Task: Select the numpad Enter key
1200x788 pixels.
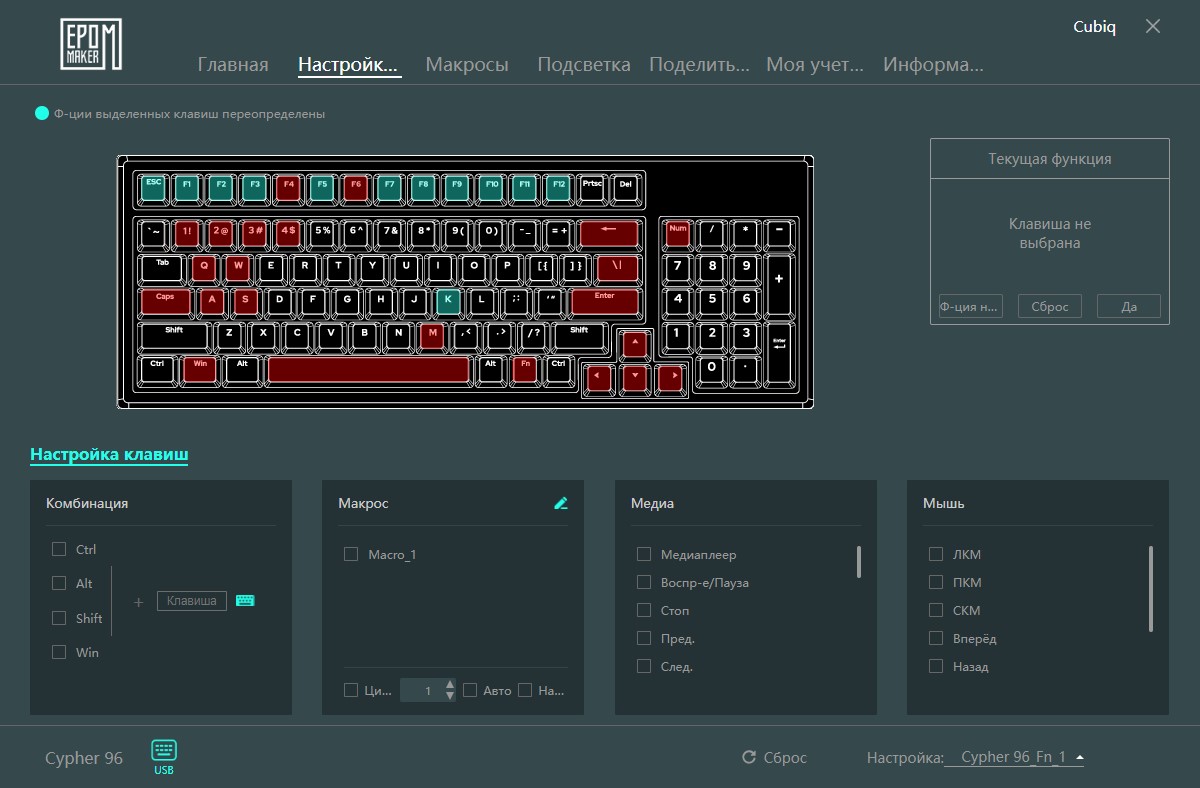Action: pyautogui.click(x=779, y=352)
